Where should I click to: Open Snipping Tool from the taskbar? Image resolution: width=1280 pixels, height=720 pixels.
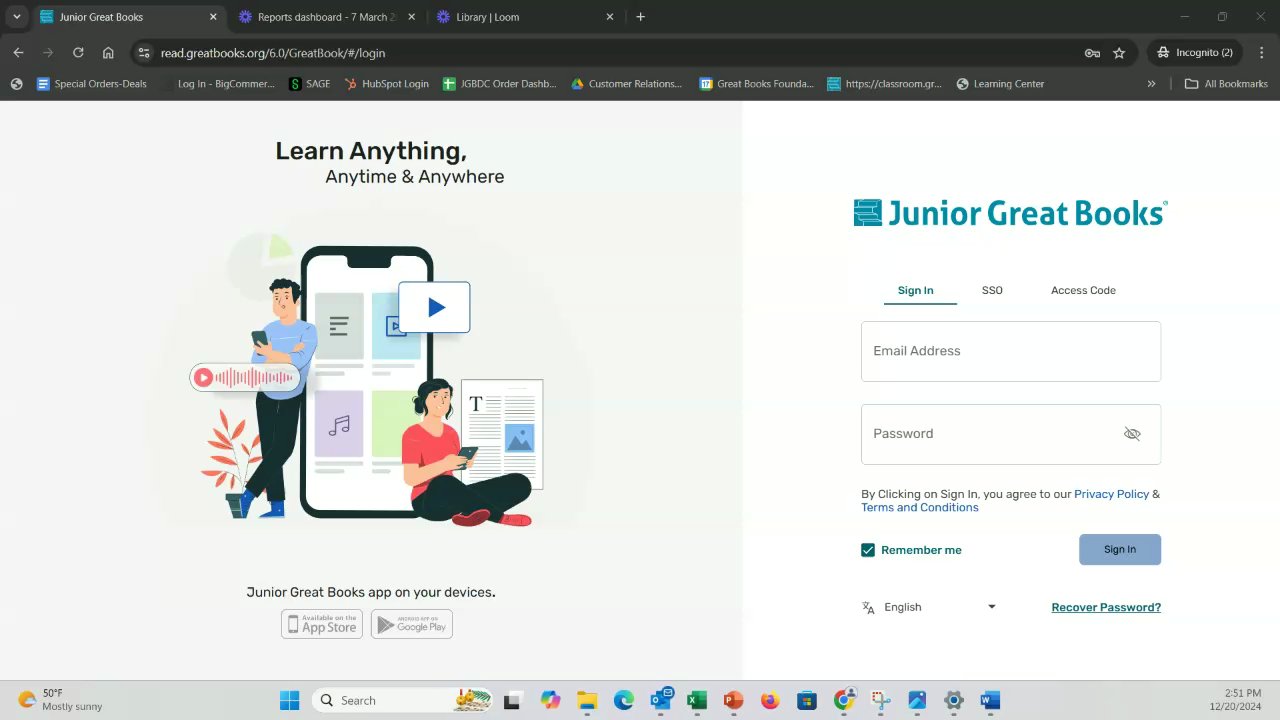[x=880, y=700]
